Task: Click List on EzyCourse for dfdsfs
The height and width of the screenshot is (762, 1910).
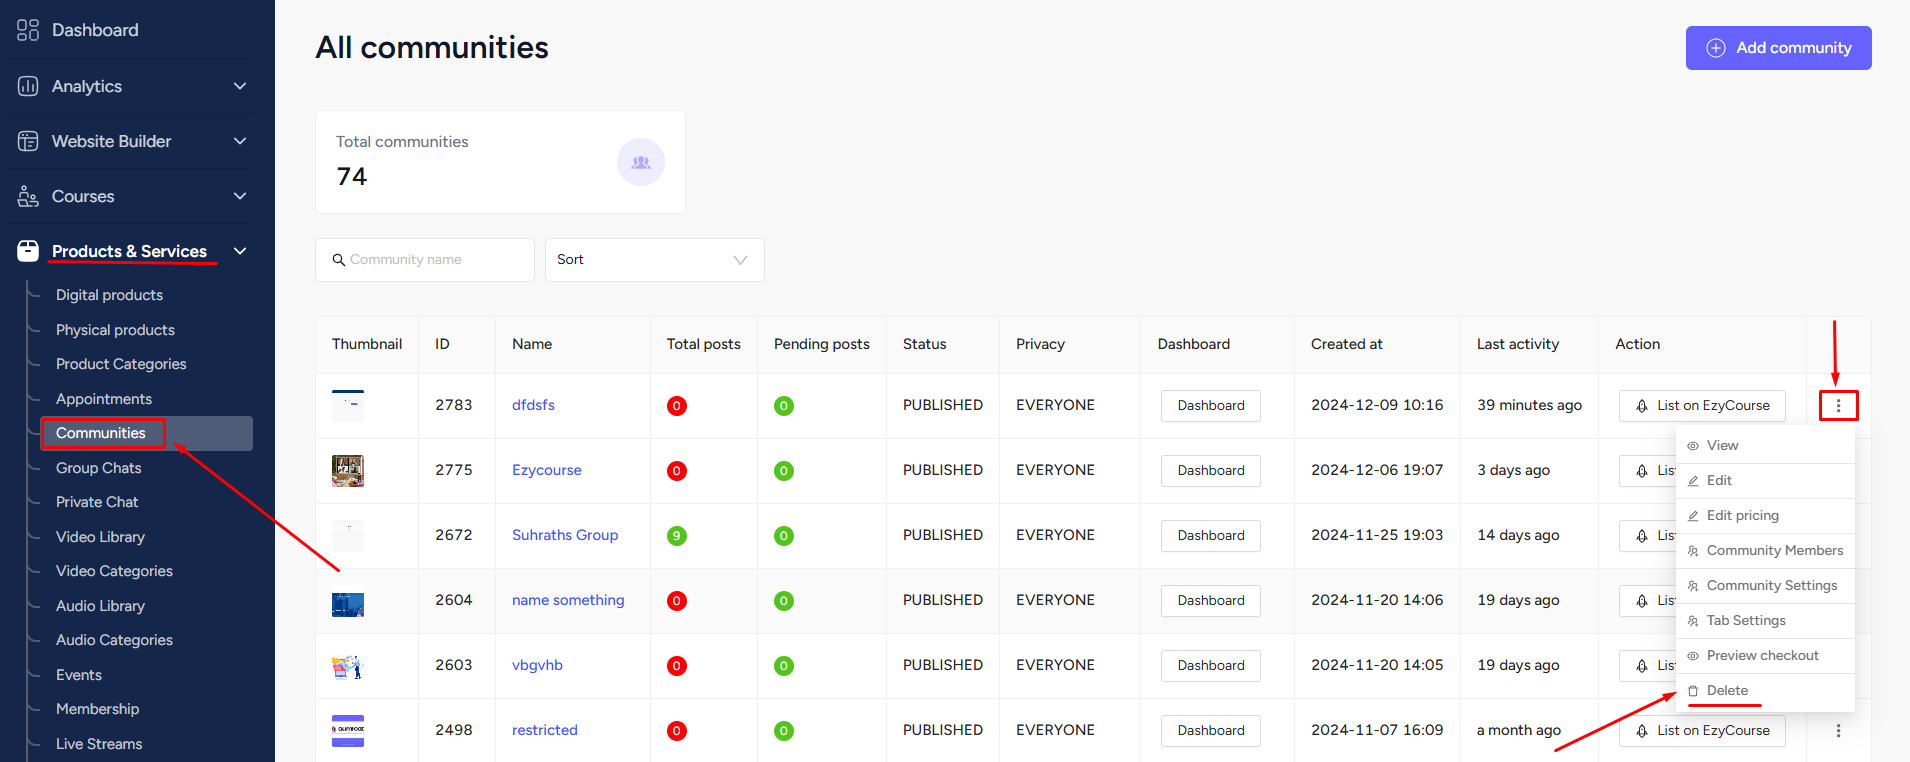Action: point(1702,406)
